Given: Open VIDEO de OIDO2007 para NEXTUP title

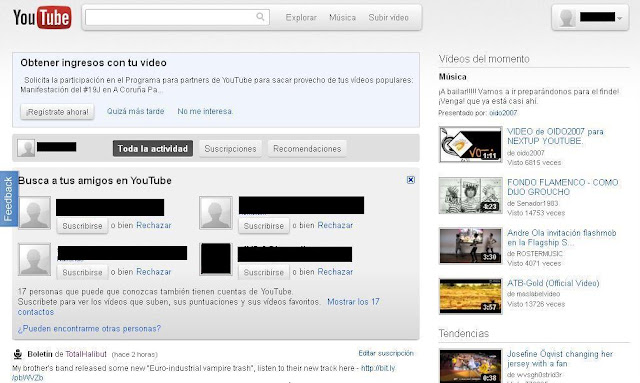Looking at the screenshot, I should [555, 136].
